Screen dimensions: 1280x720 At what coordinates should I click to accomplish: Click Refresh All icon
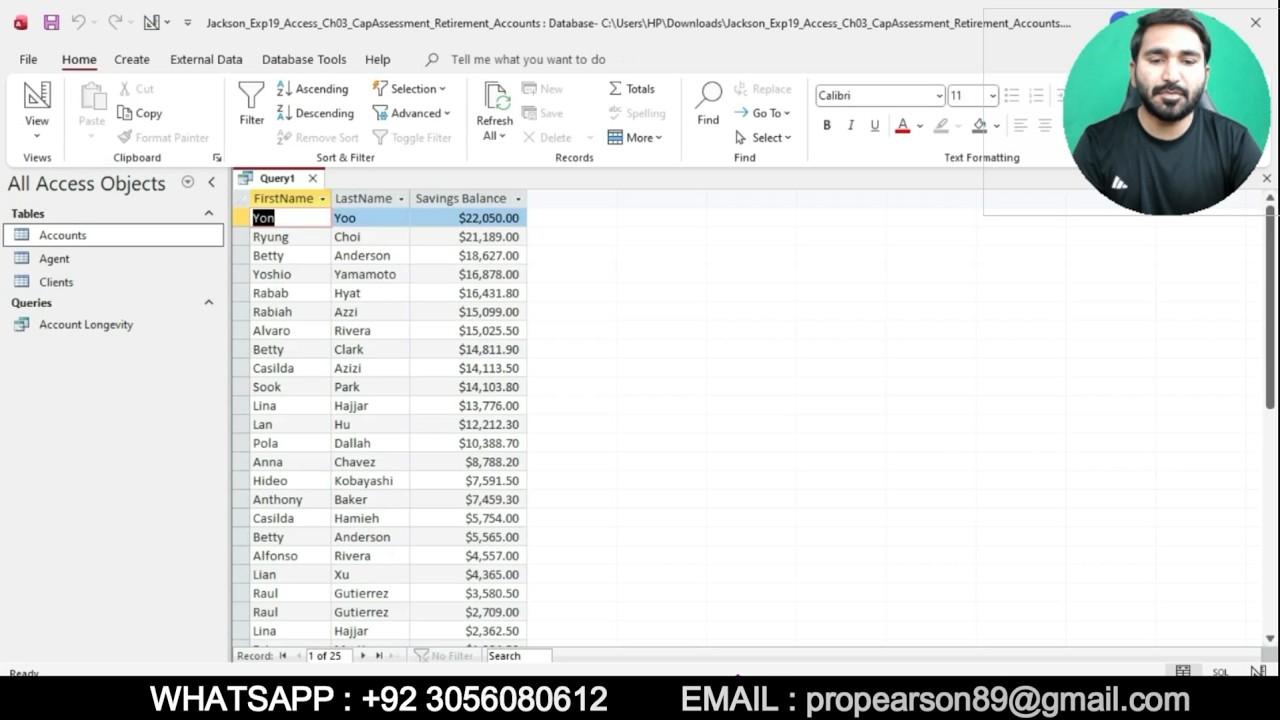coord(495,111)
